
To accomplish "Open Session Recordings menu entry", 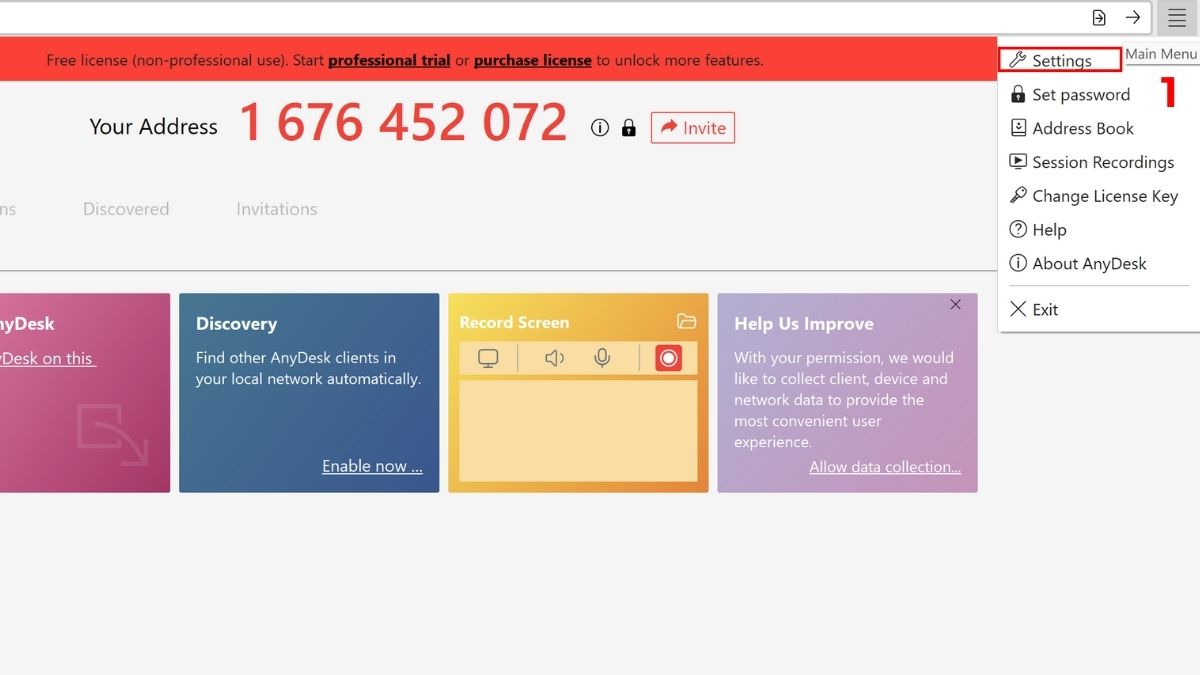I will tap(1103, 162).
